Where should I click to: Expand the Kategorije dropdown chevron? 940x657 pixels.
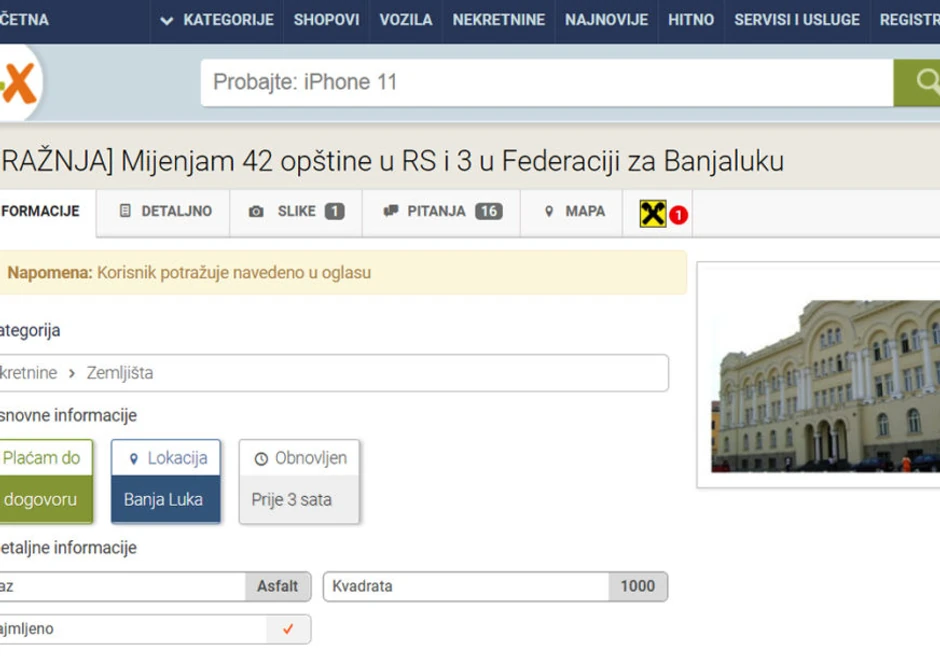[x=167, y=21]
